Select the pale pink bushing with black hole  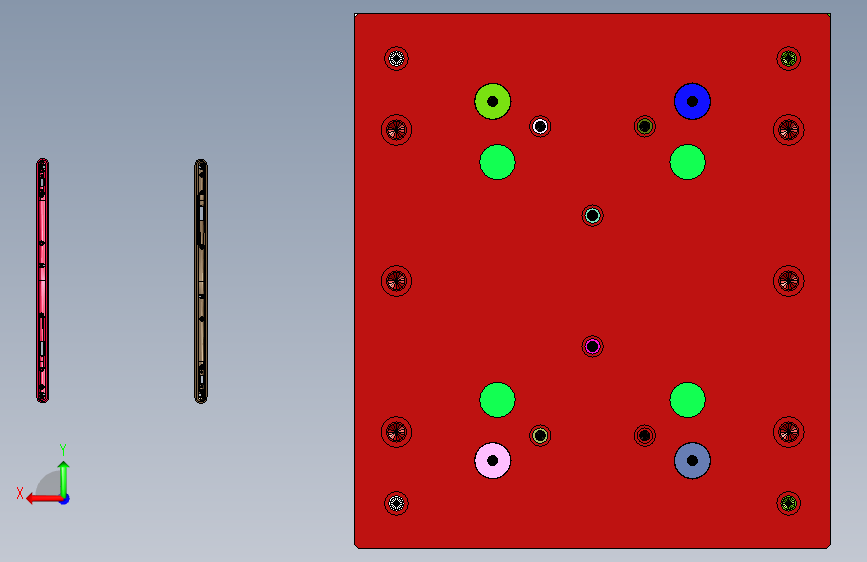click(x=493, y=460)
